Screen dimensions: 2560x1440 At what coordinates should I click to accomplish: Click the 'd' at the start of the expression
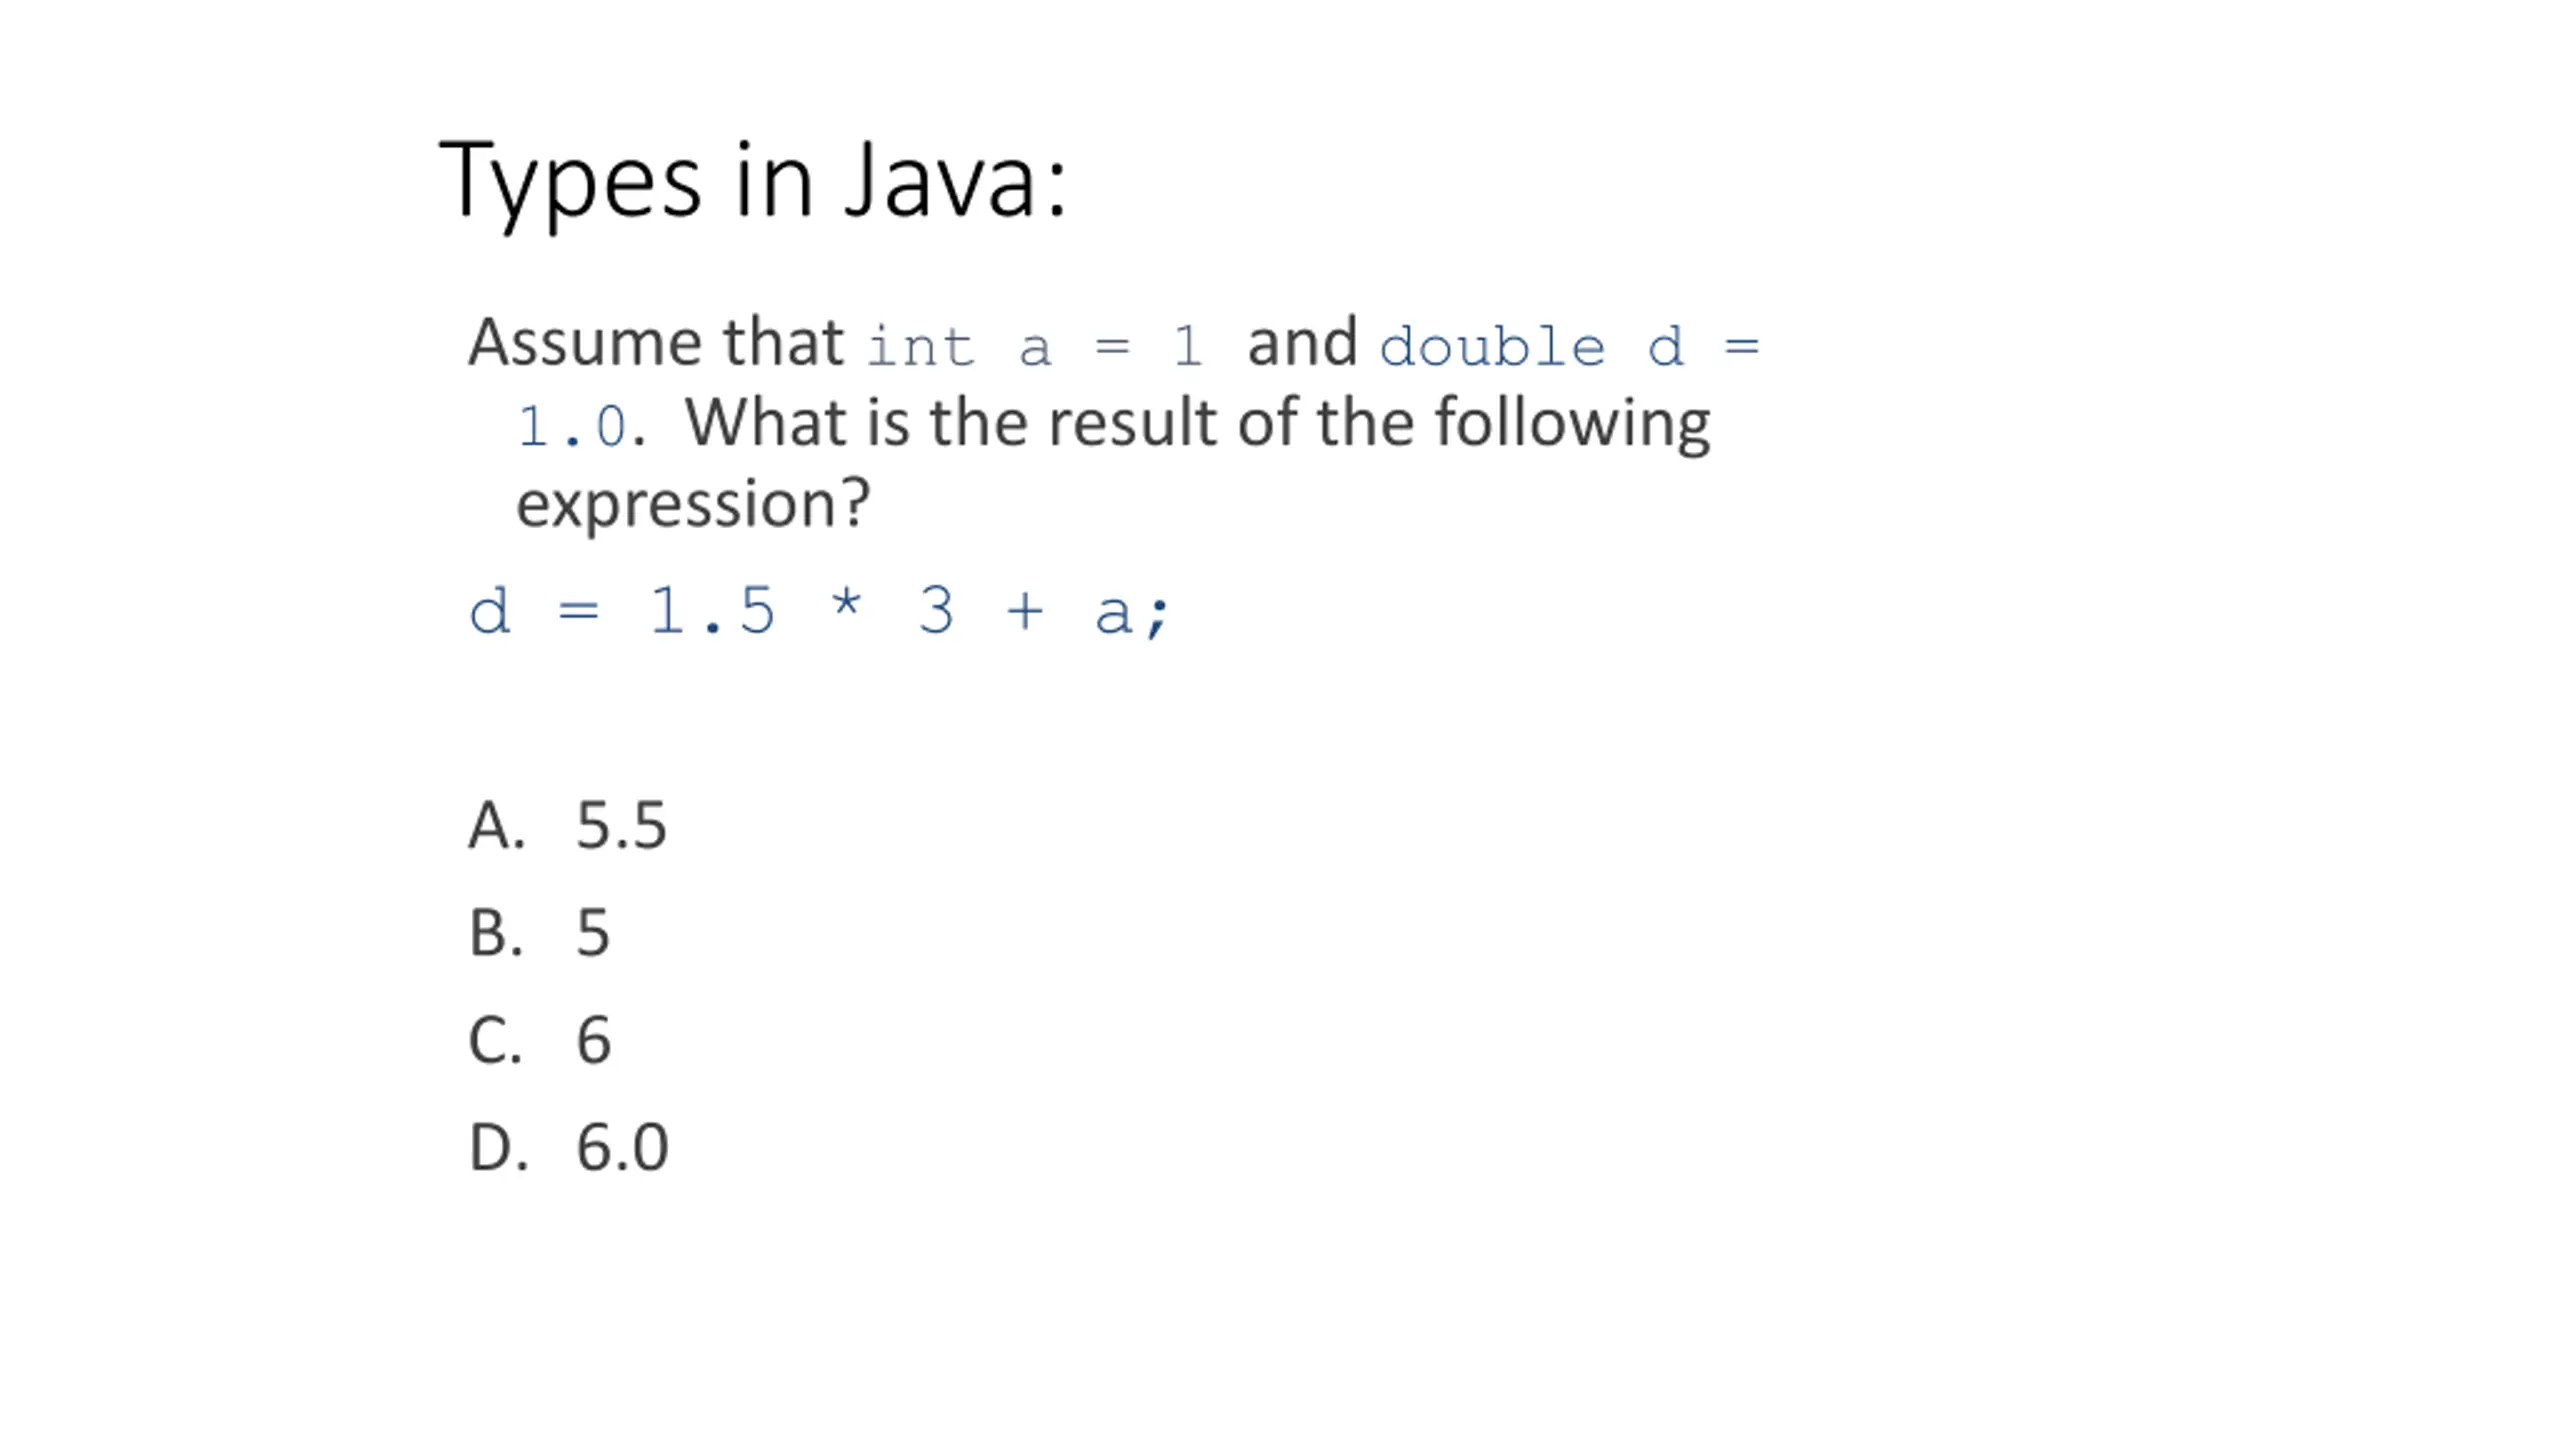click(489, 610)
